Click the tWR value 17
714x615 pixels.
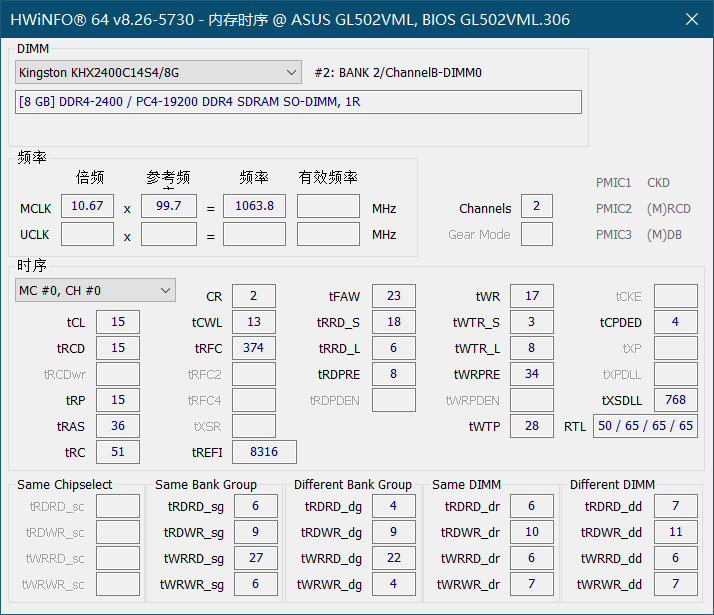(532, 296)
